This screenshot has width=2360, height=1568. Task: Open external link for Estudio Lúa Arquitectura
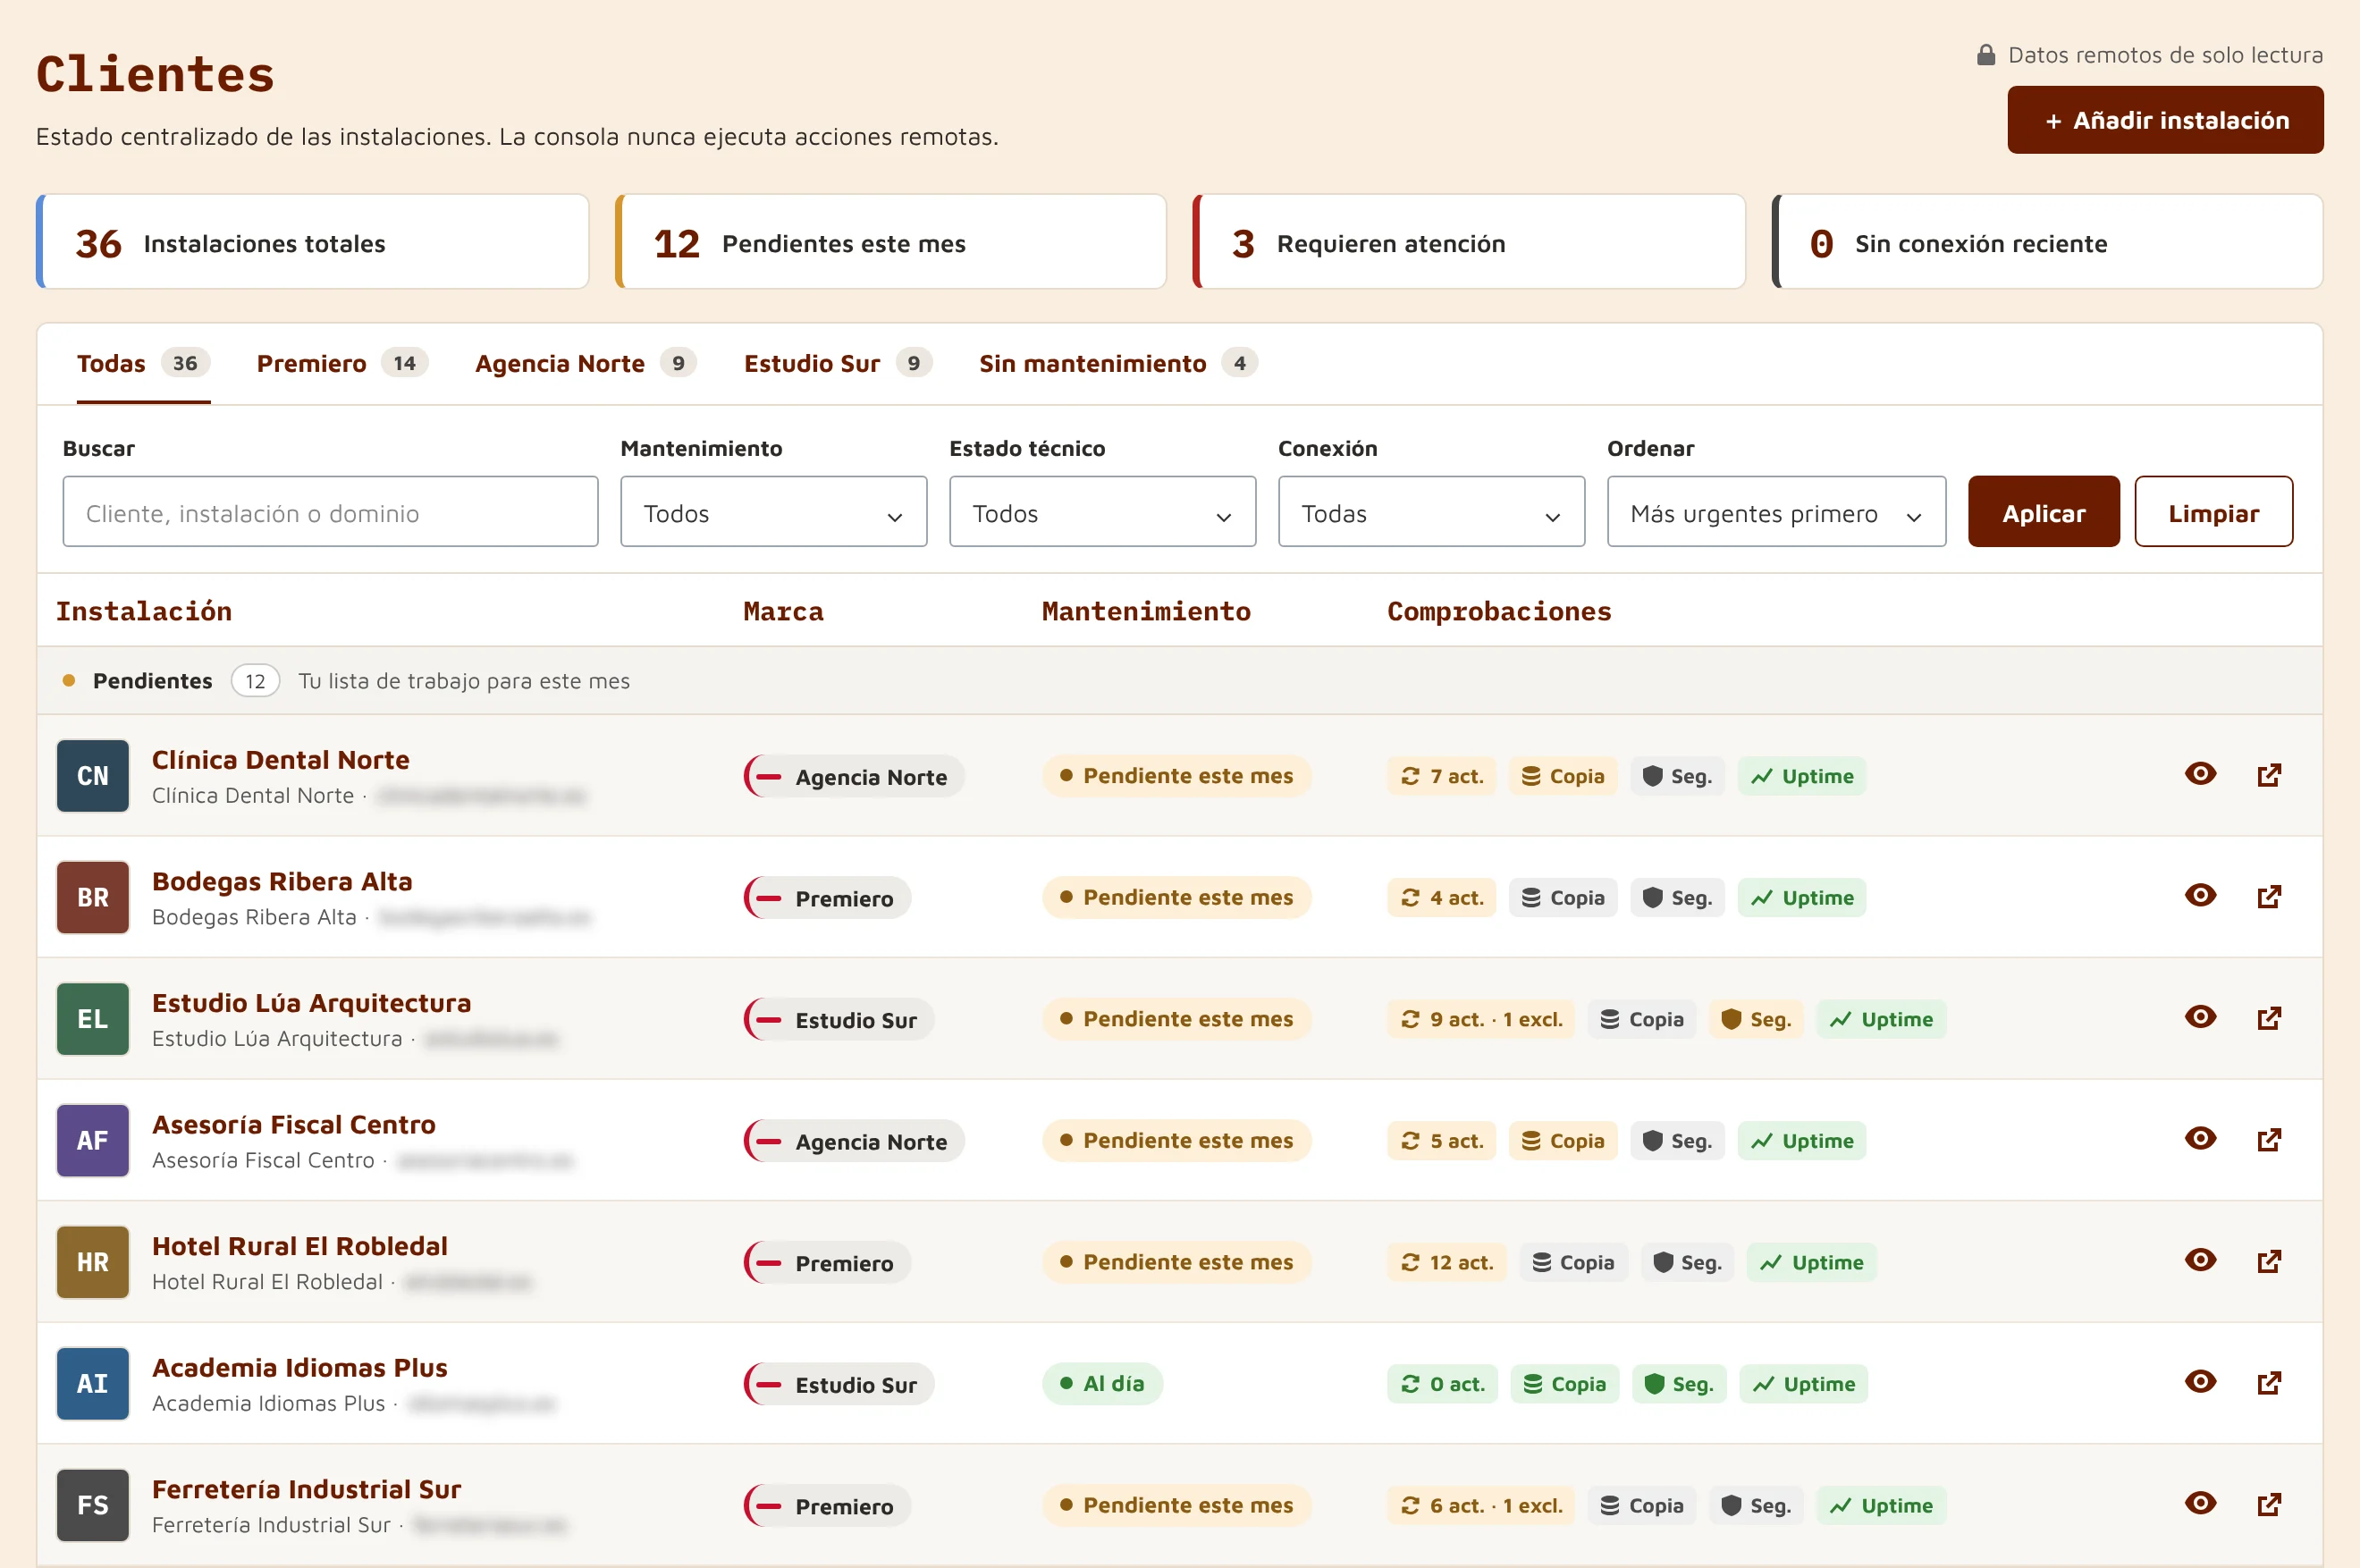(x=2269, y=1018)
